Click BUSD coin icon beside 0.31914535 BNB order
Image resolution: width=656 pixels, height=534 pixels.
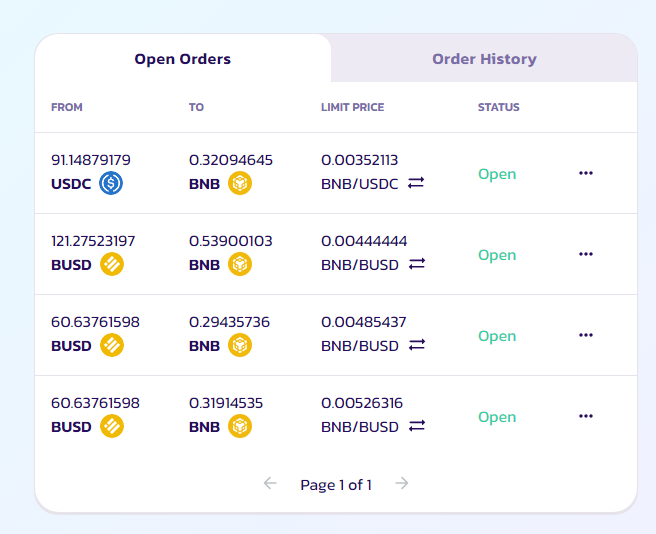(x=112, y=426)
